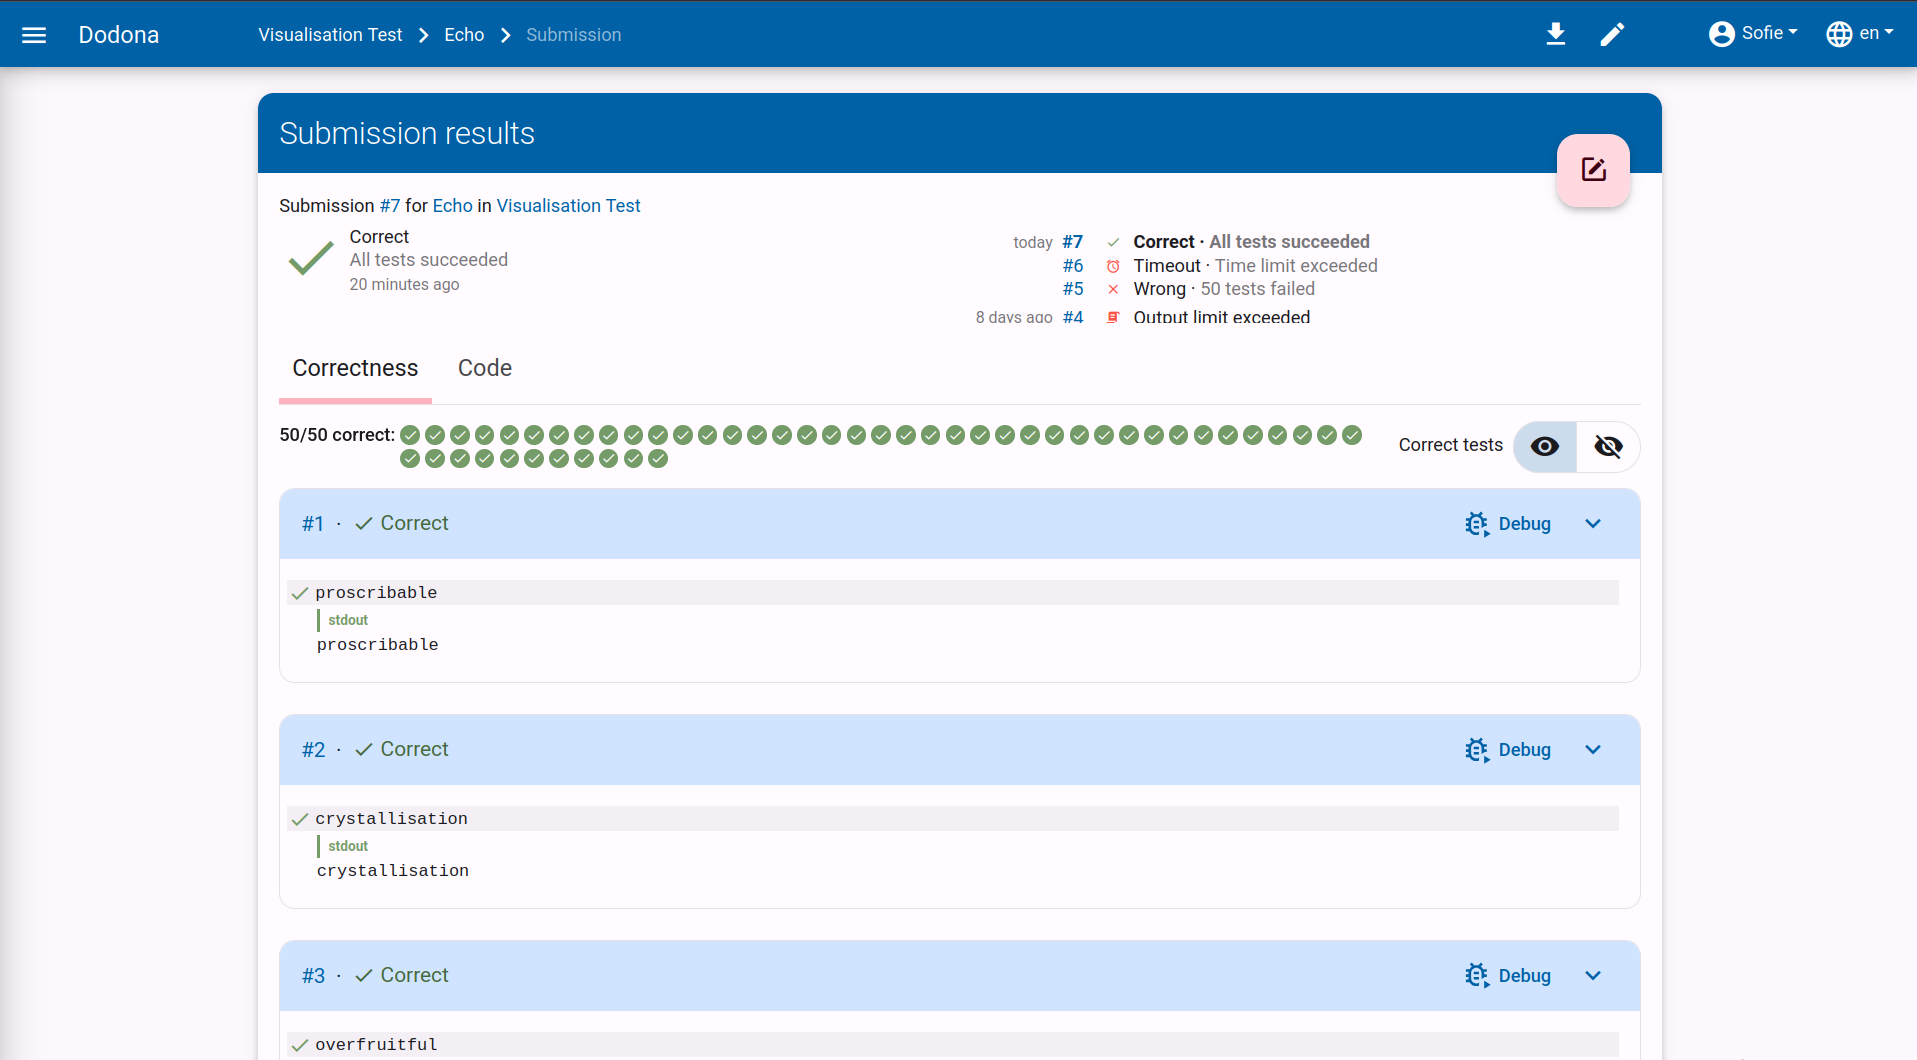The image size is (1917, 1060).
Task: Click the 50/50 correct label
Action: [337, 435]
